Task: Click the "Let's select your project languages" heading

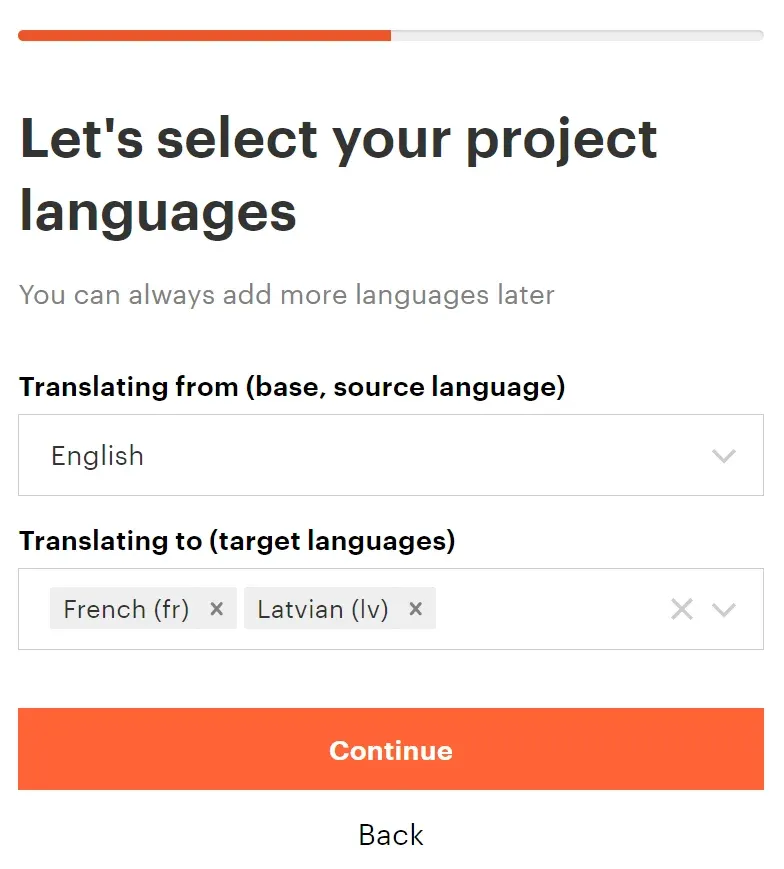Action: coord(338,175)
